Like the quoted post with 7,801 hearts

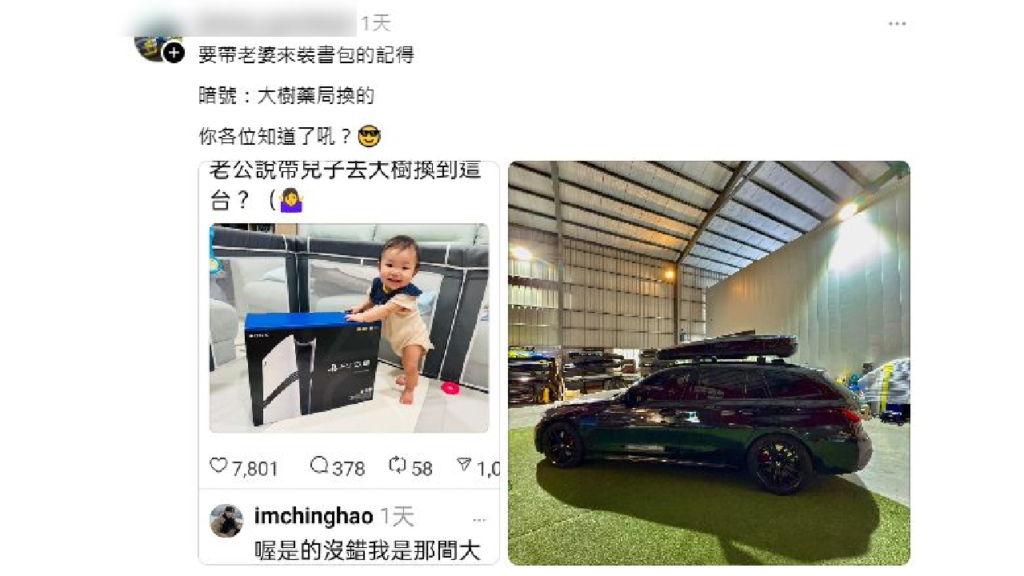[x=218, y=466]
